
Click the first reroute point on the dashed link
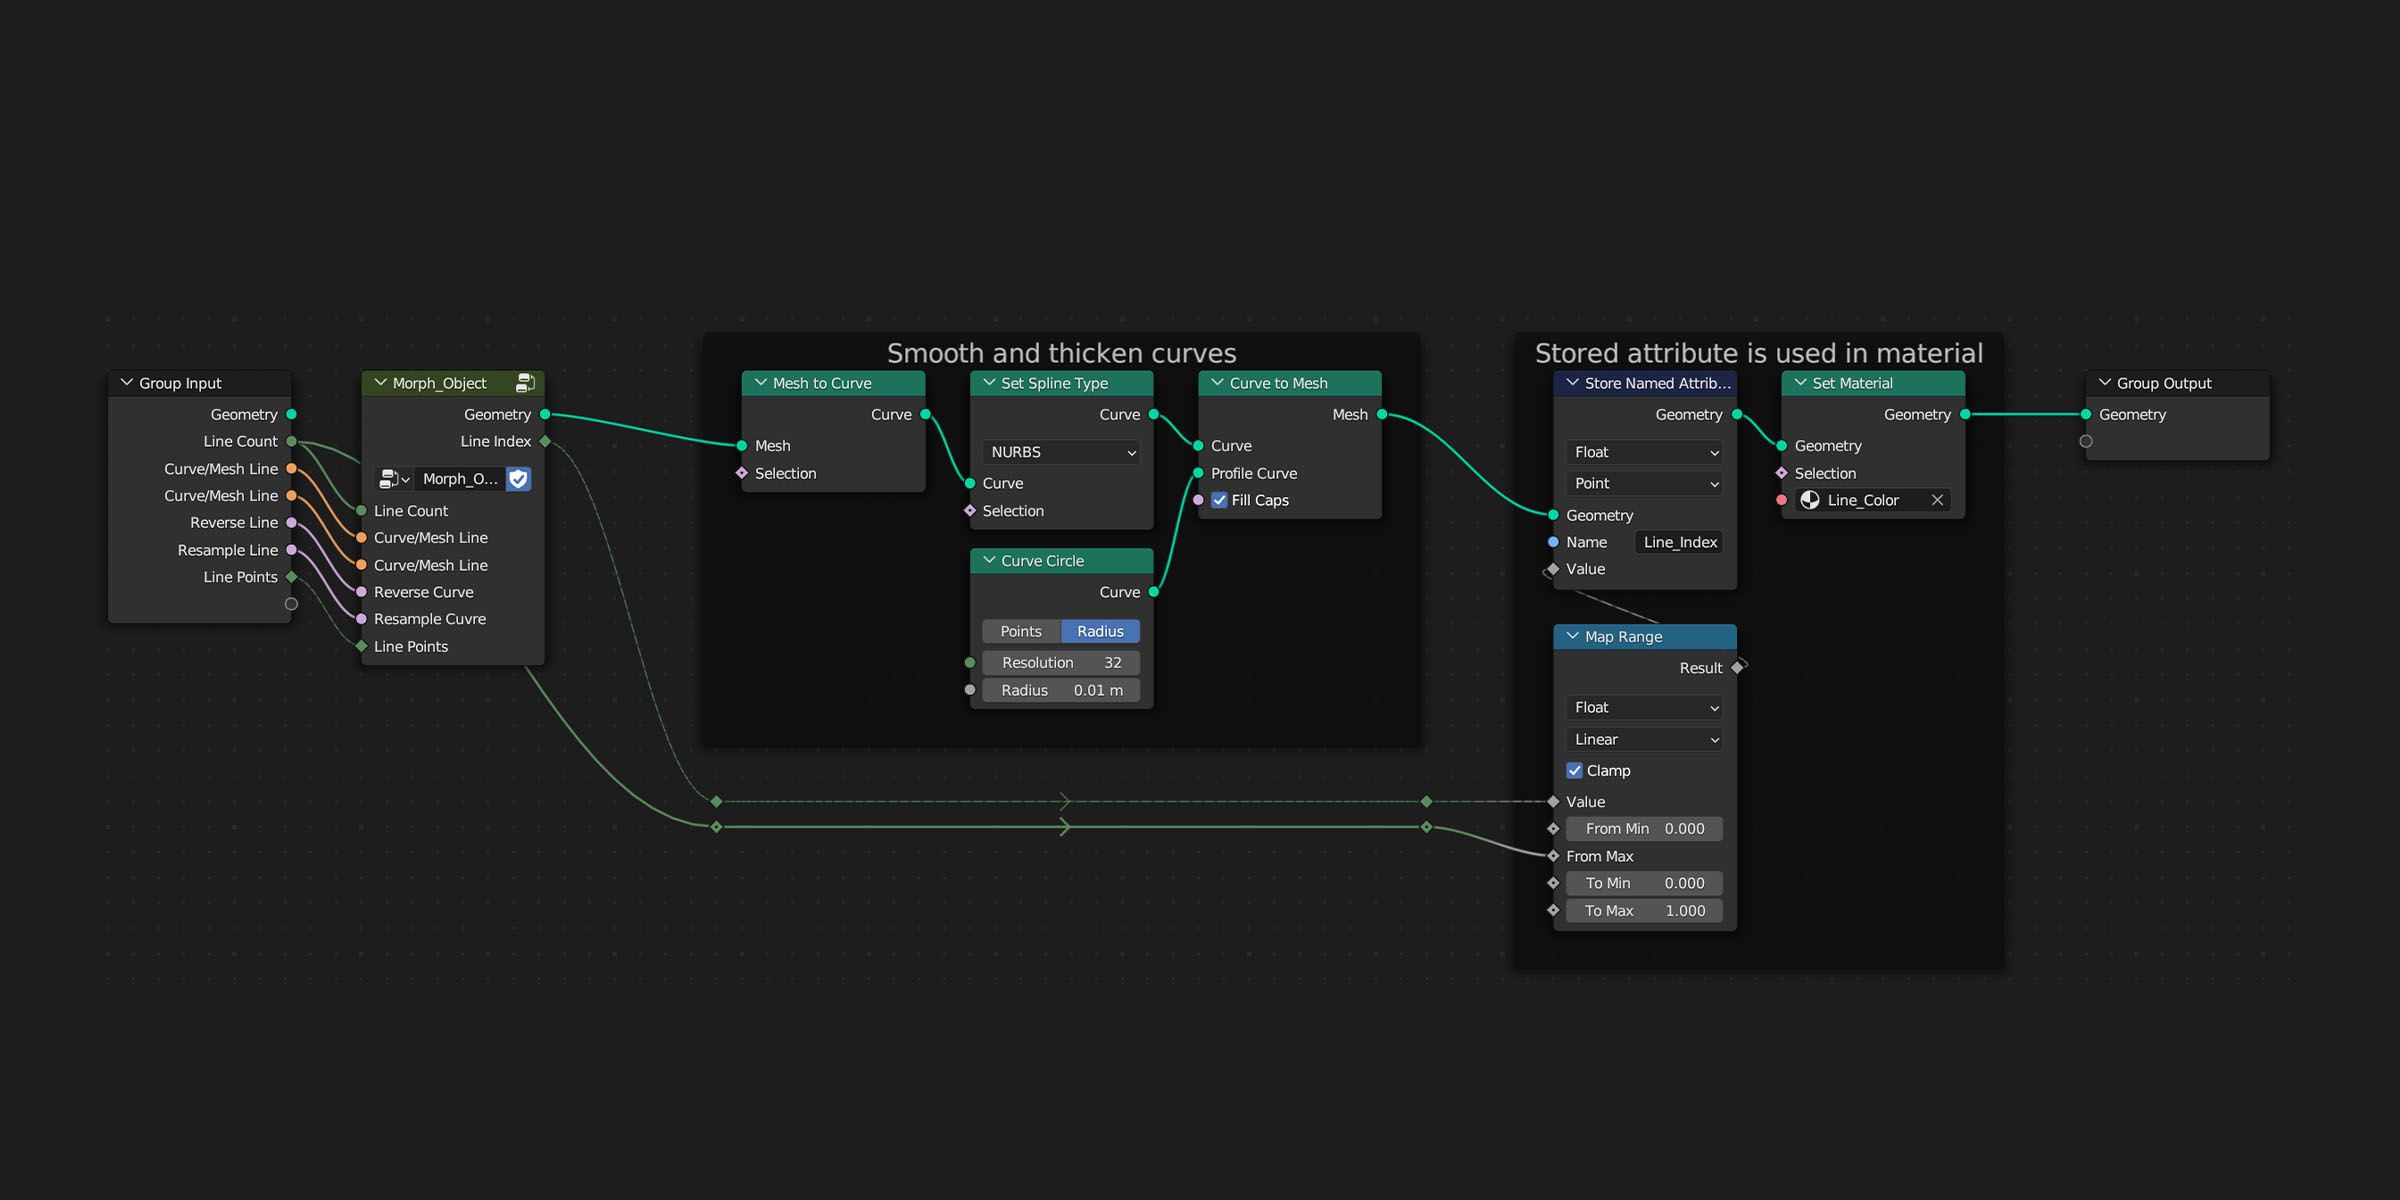(x=716, y=802)
